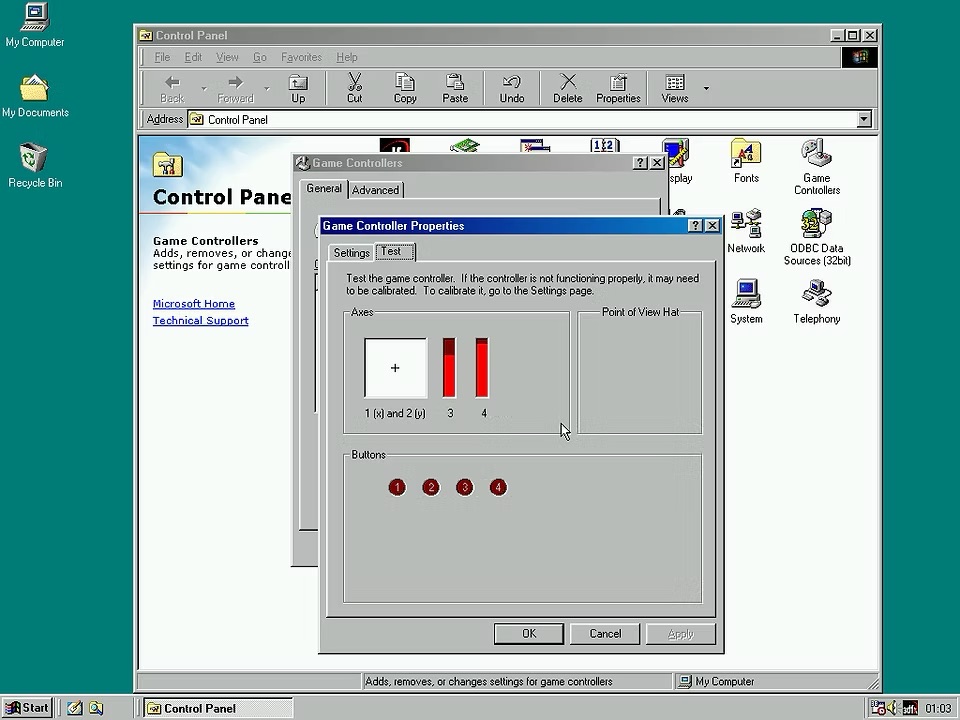Click the volume speaker tray icon
Image resolution: width=960 pixels, height=720 pixels.
point(893,708)
